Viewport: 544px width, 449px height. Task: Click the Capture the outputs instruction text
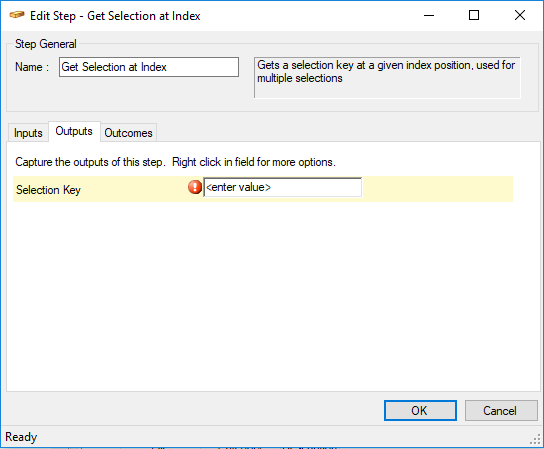(x=175, y=162)
